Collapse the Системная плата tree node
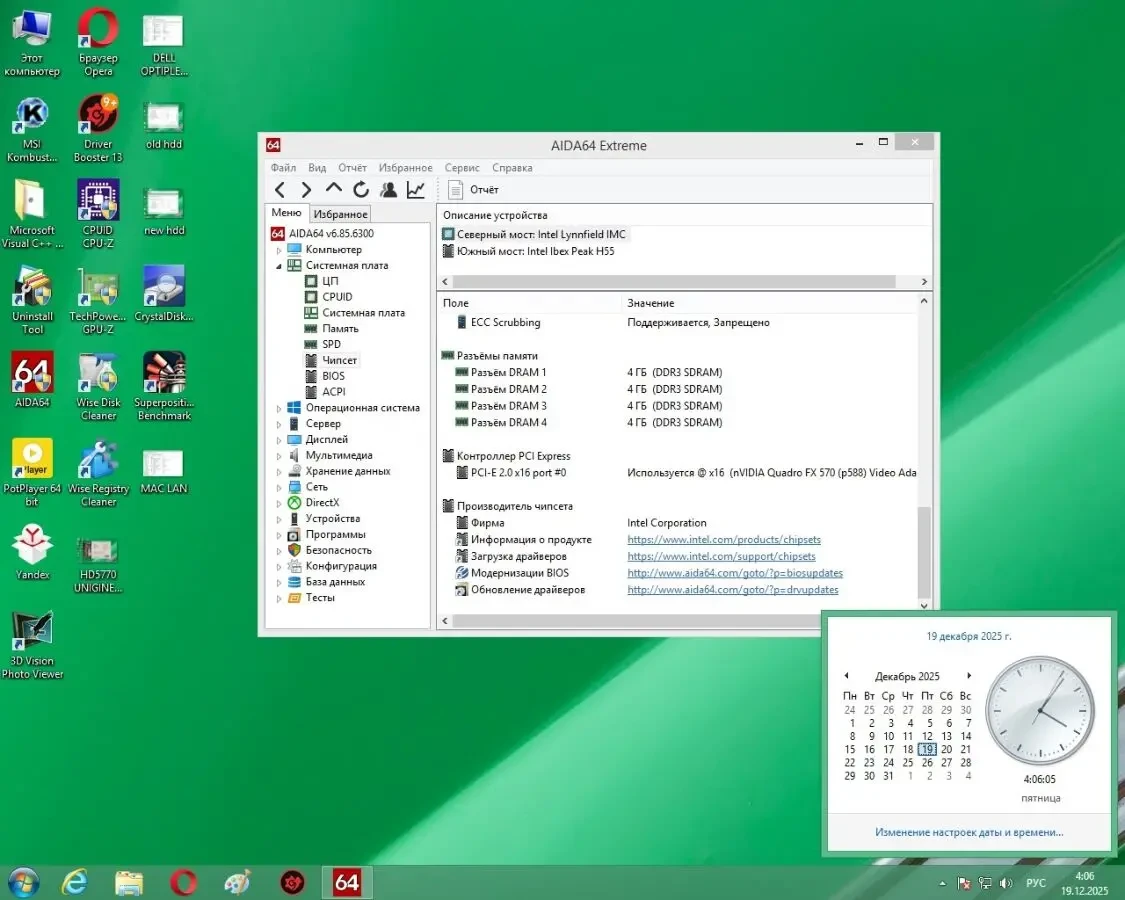 (x=279, y=266)
